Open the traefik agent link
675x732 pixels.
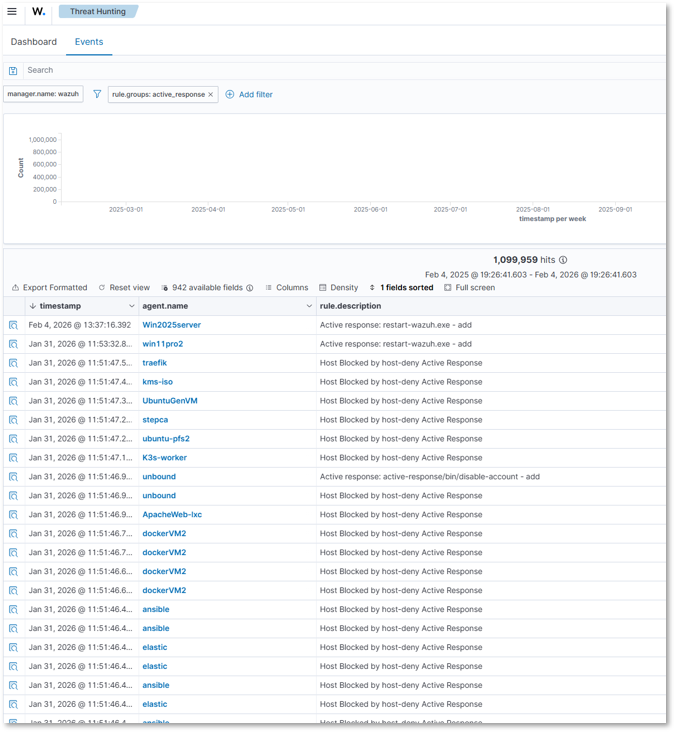(155, 363)
